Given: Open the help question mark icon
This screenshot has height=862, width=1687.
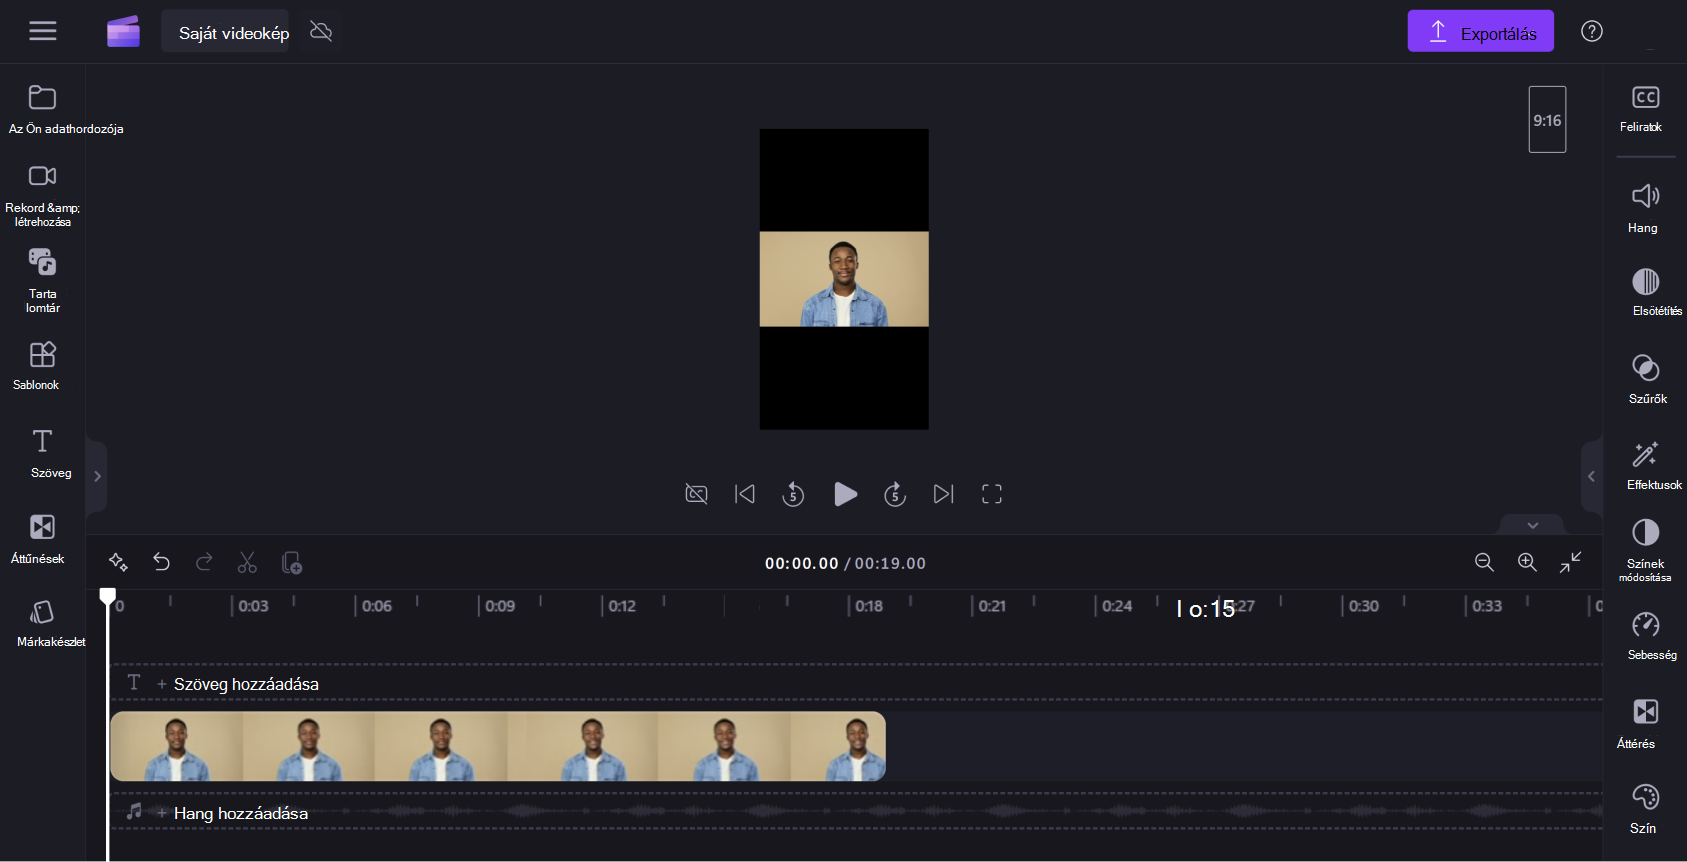Looking at the screenshot, I should click(1592, 31).
